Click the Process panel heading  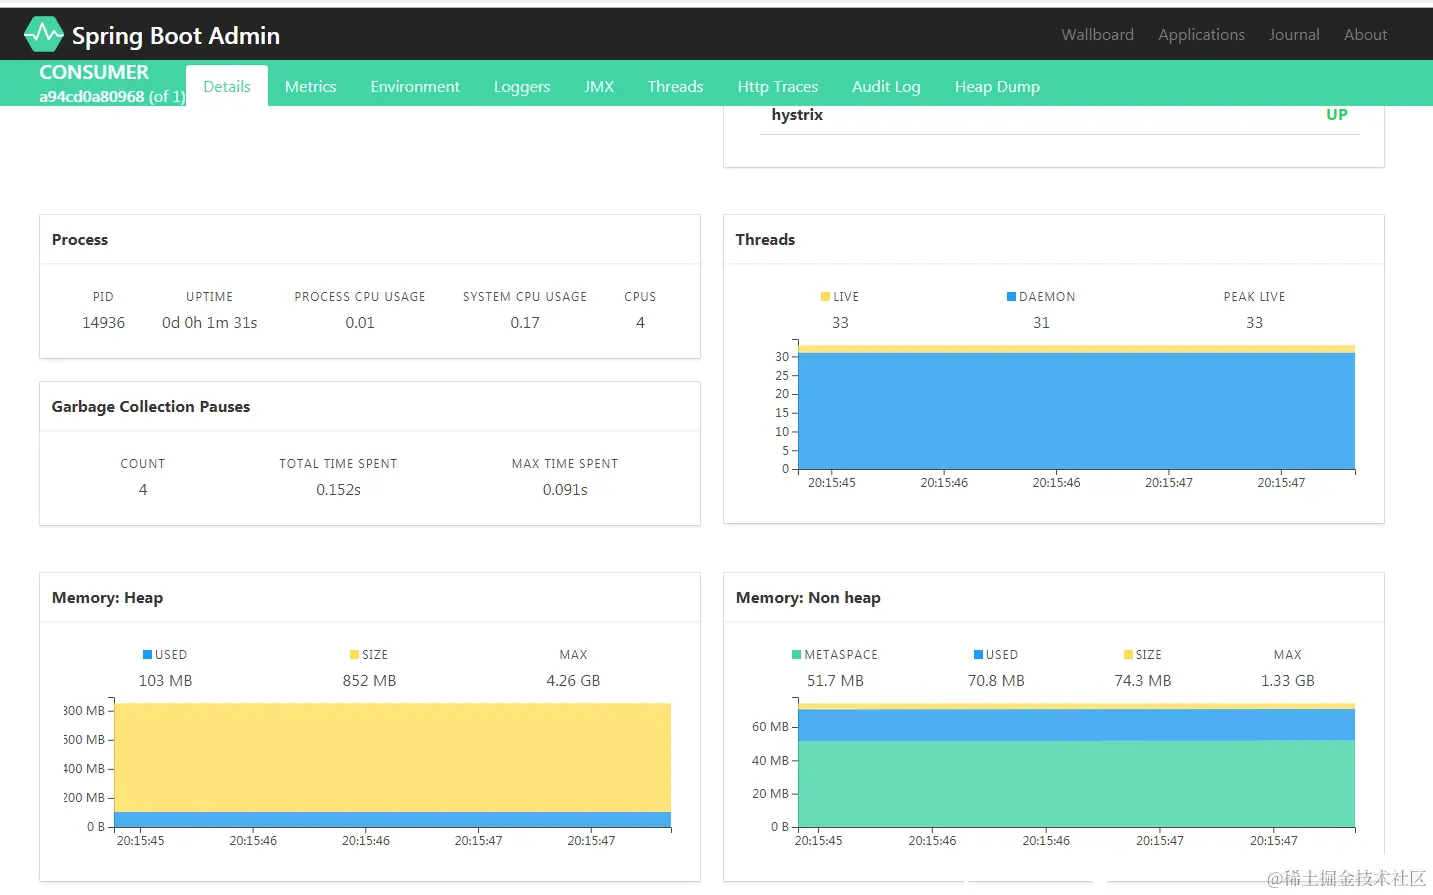(80, 240)
